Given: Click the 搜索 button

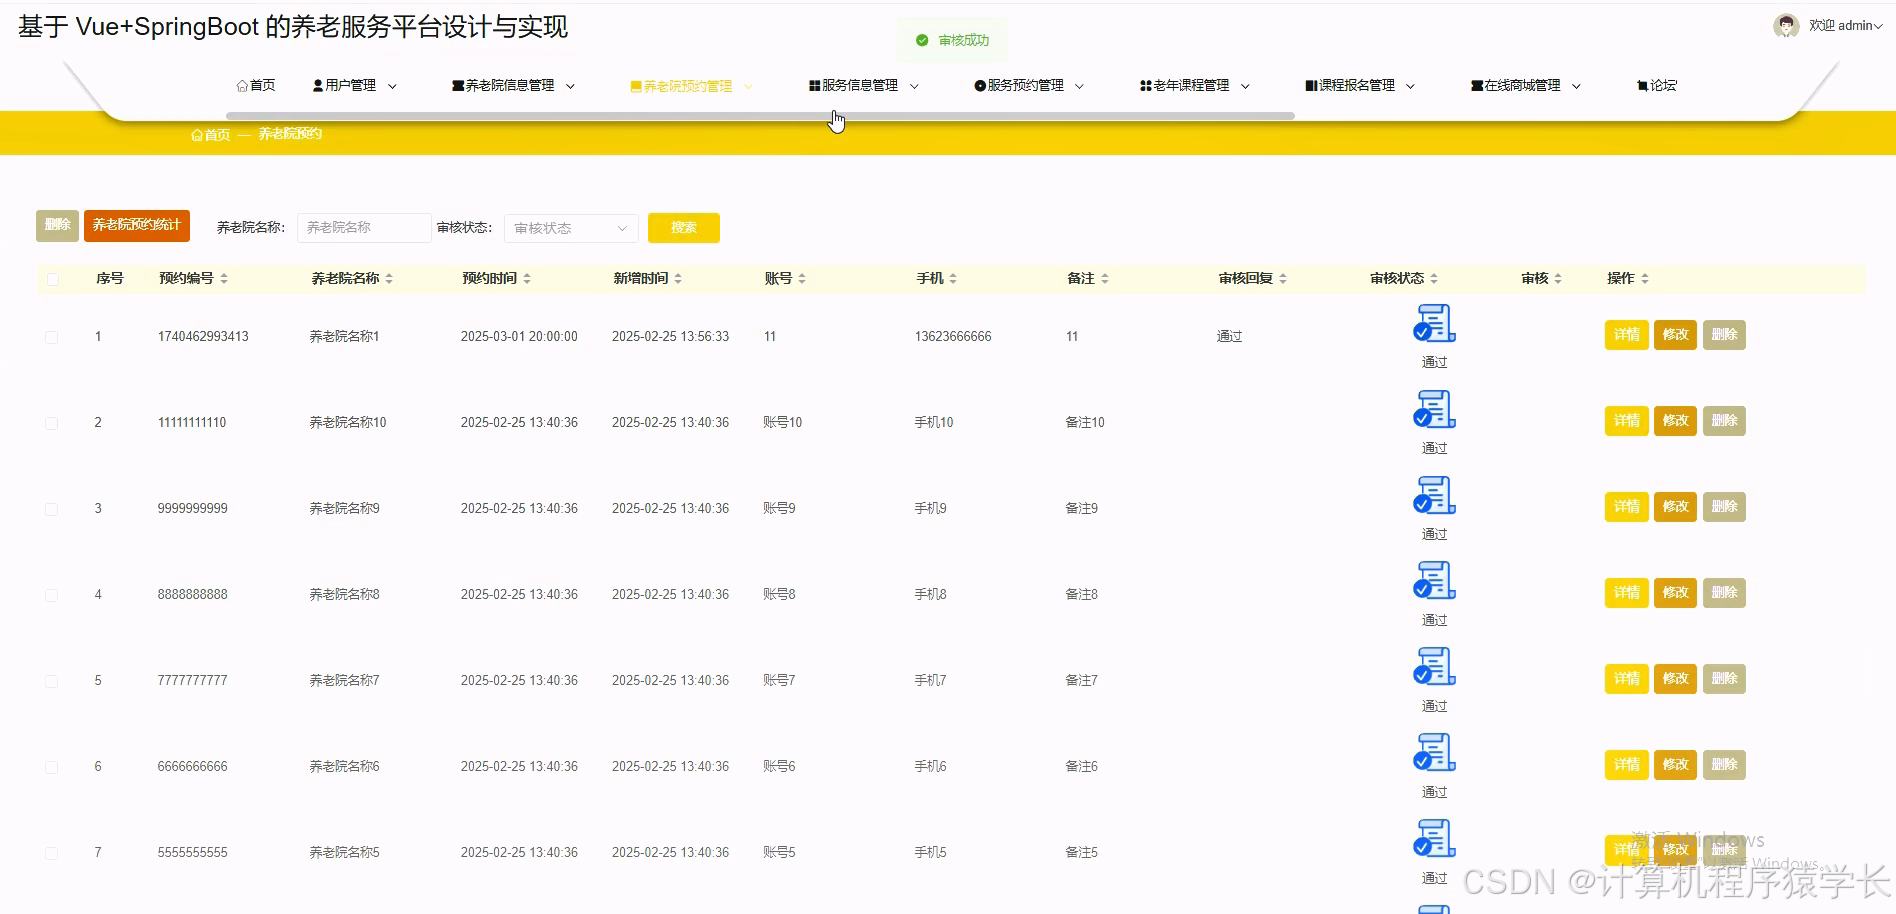Looking at the screenshot, I should click(x=684, y=228).
